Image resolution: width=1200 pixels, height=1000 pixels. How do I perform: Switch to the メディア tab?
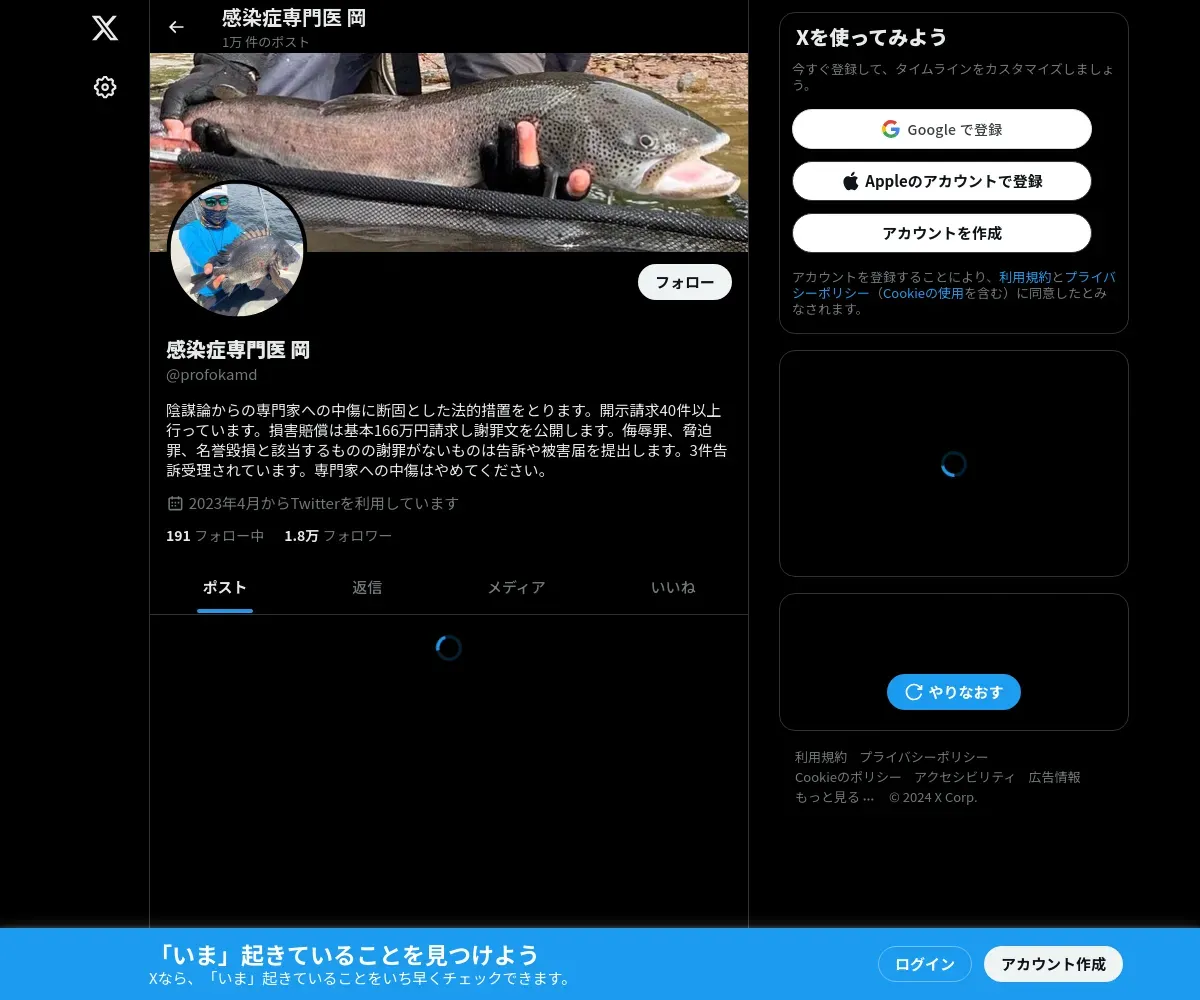[x=516, y=587]
